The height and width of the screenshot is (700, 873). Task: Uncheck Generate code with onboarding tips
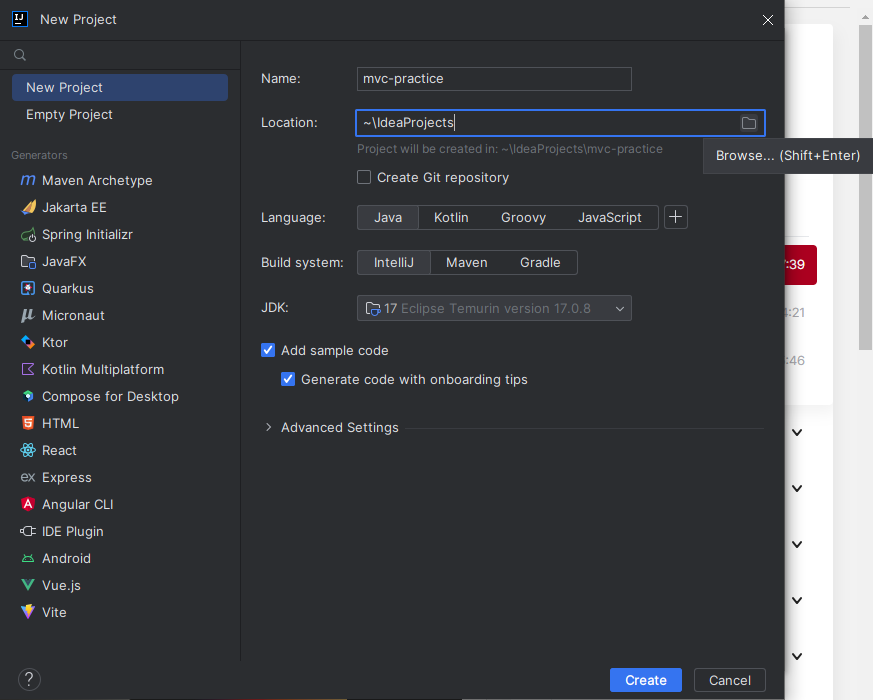point(288,379)
